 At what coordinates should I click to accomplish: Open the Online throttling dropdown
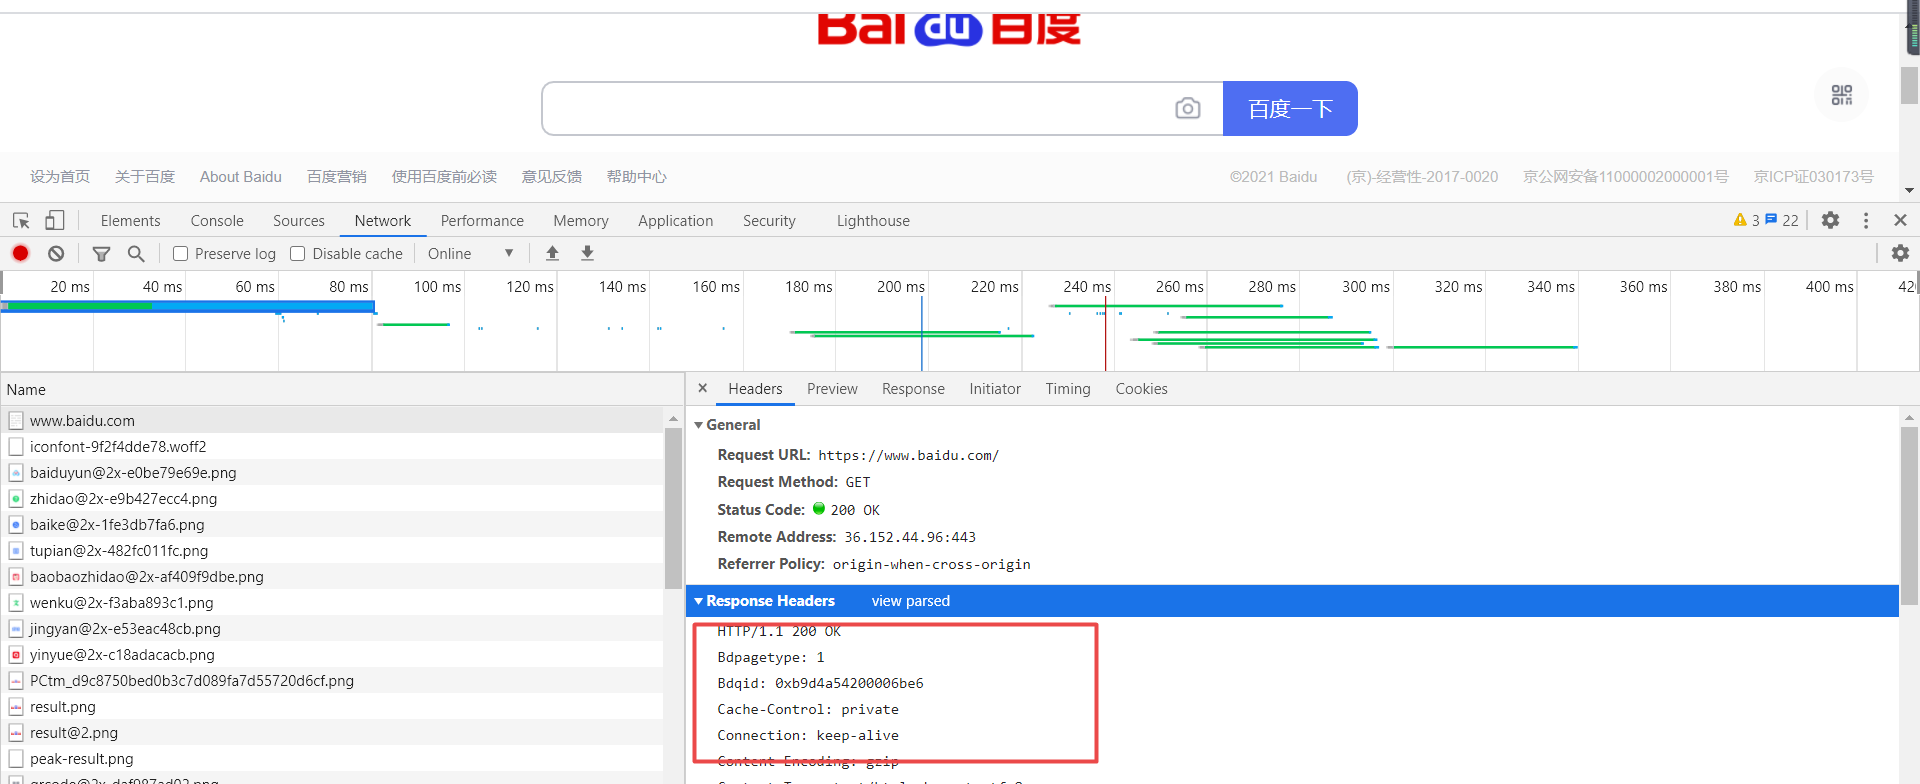point(470,254)
